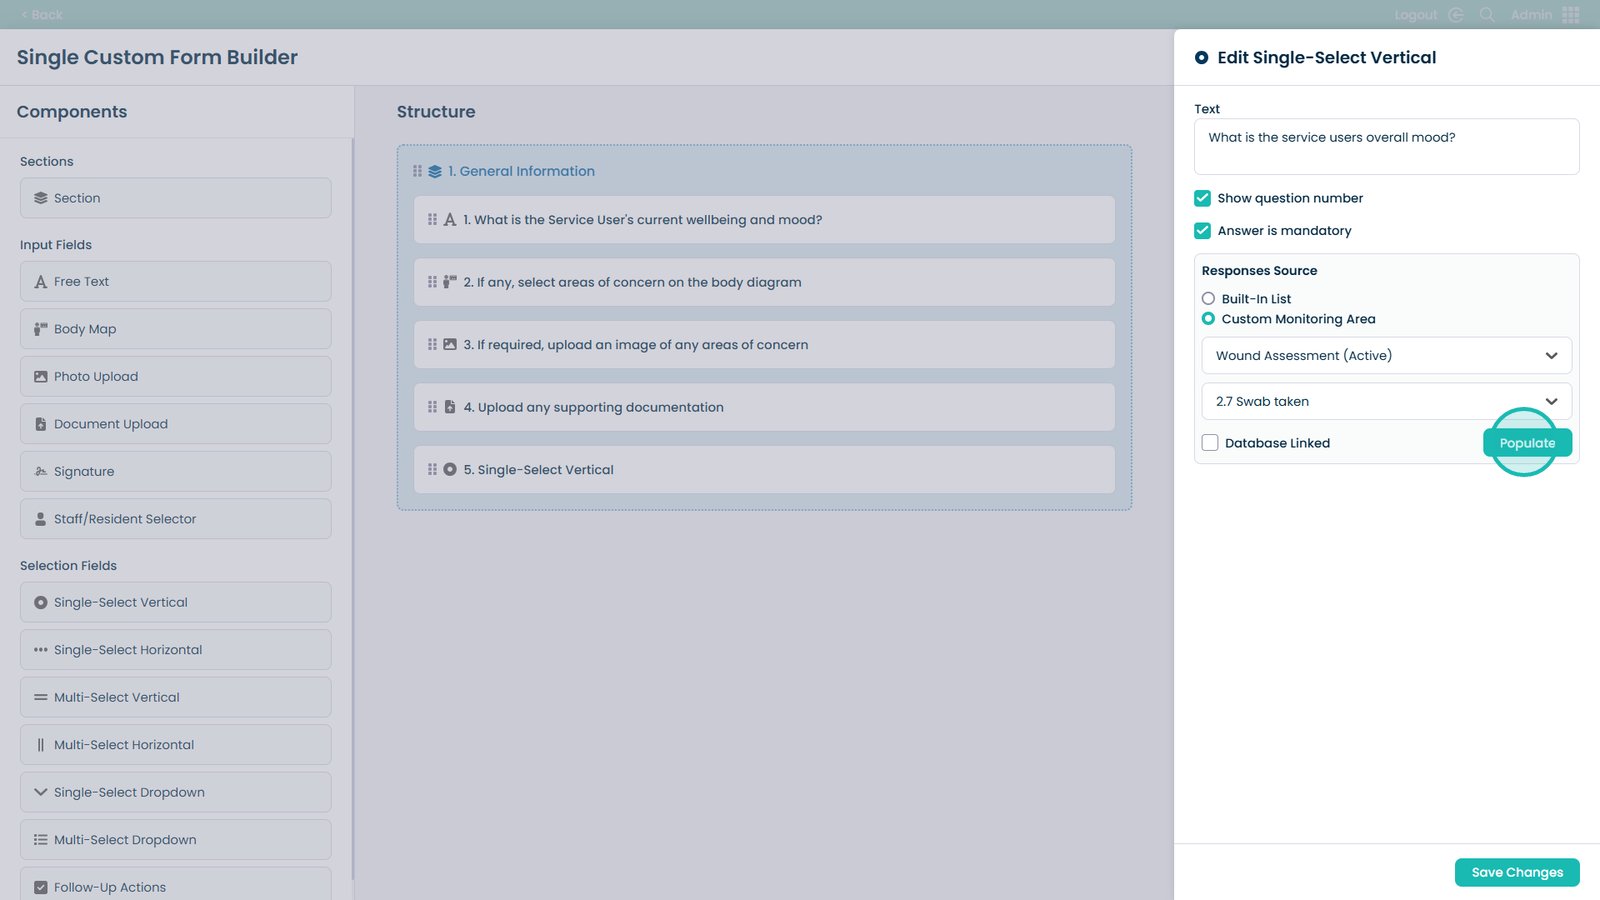Click Save Changes

[x=1517, y=872]
